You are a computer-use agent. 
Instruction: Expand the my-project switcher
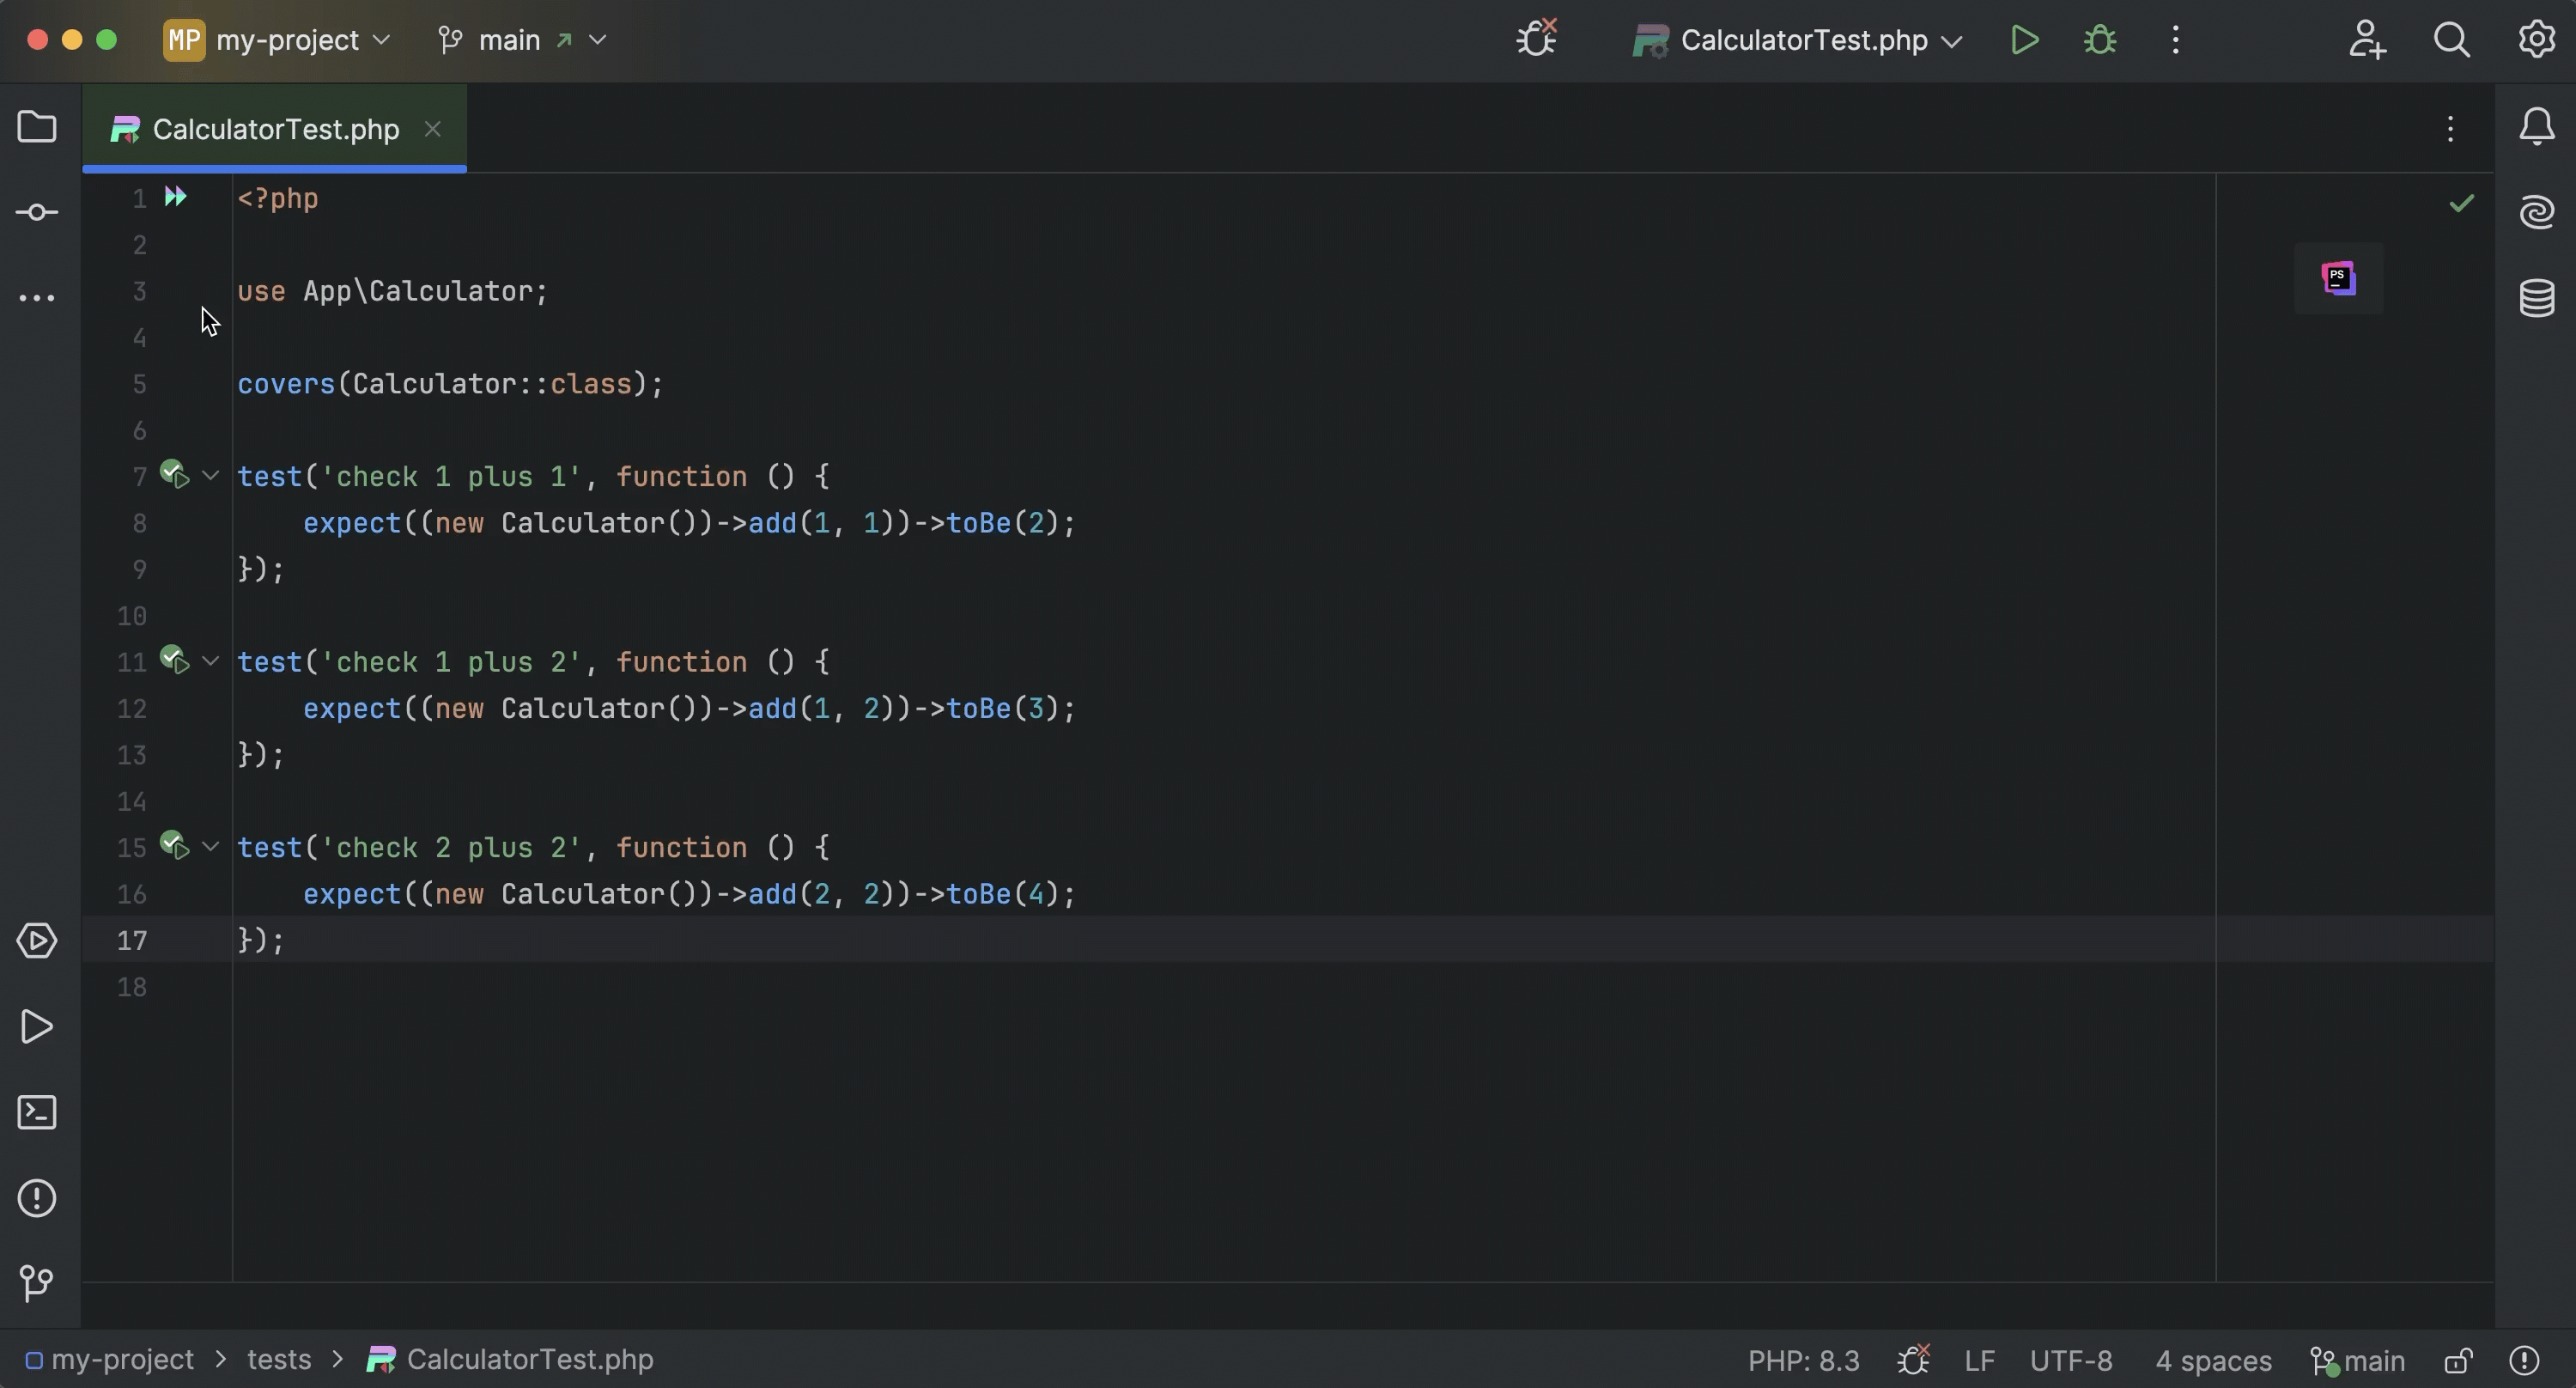pos(383,40)
